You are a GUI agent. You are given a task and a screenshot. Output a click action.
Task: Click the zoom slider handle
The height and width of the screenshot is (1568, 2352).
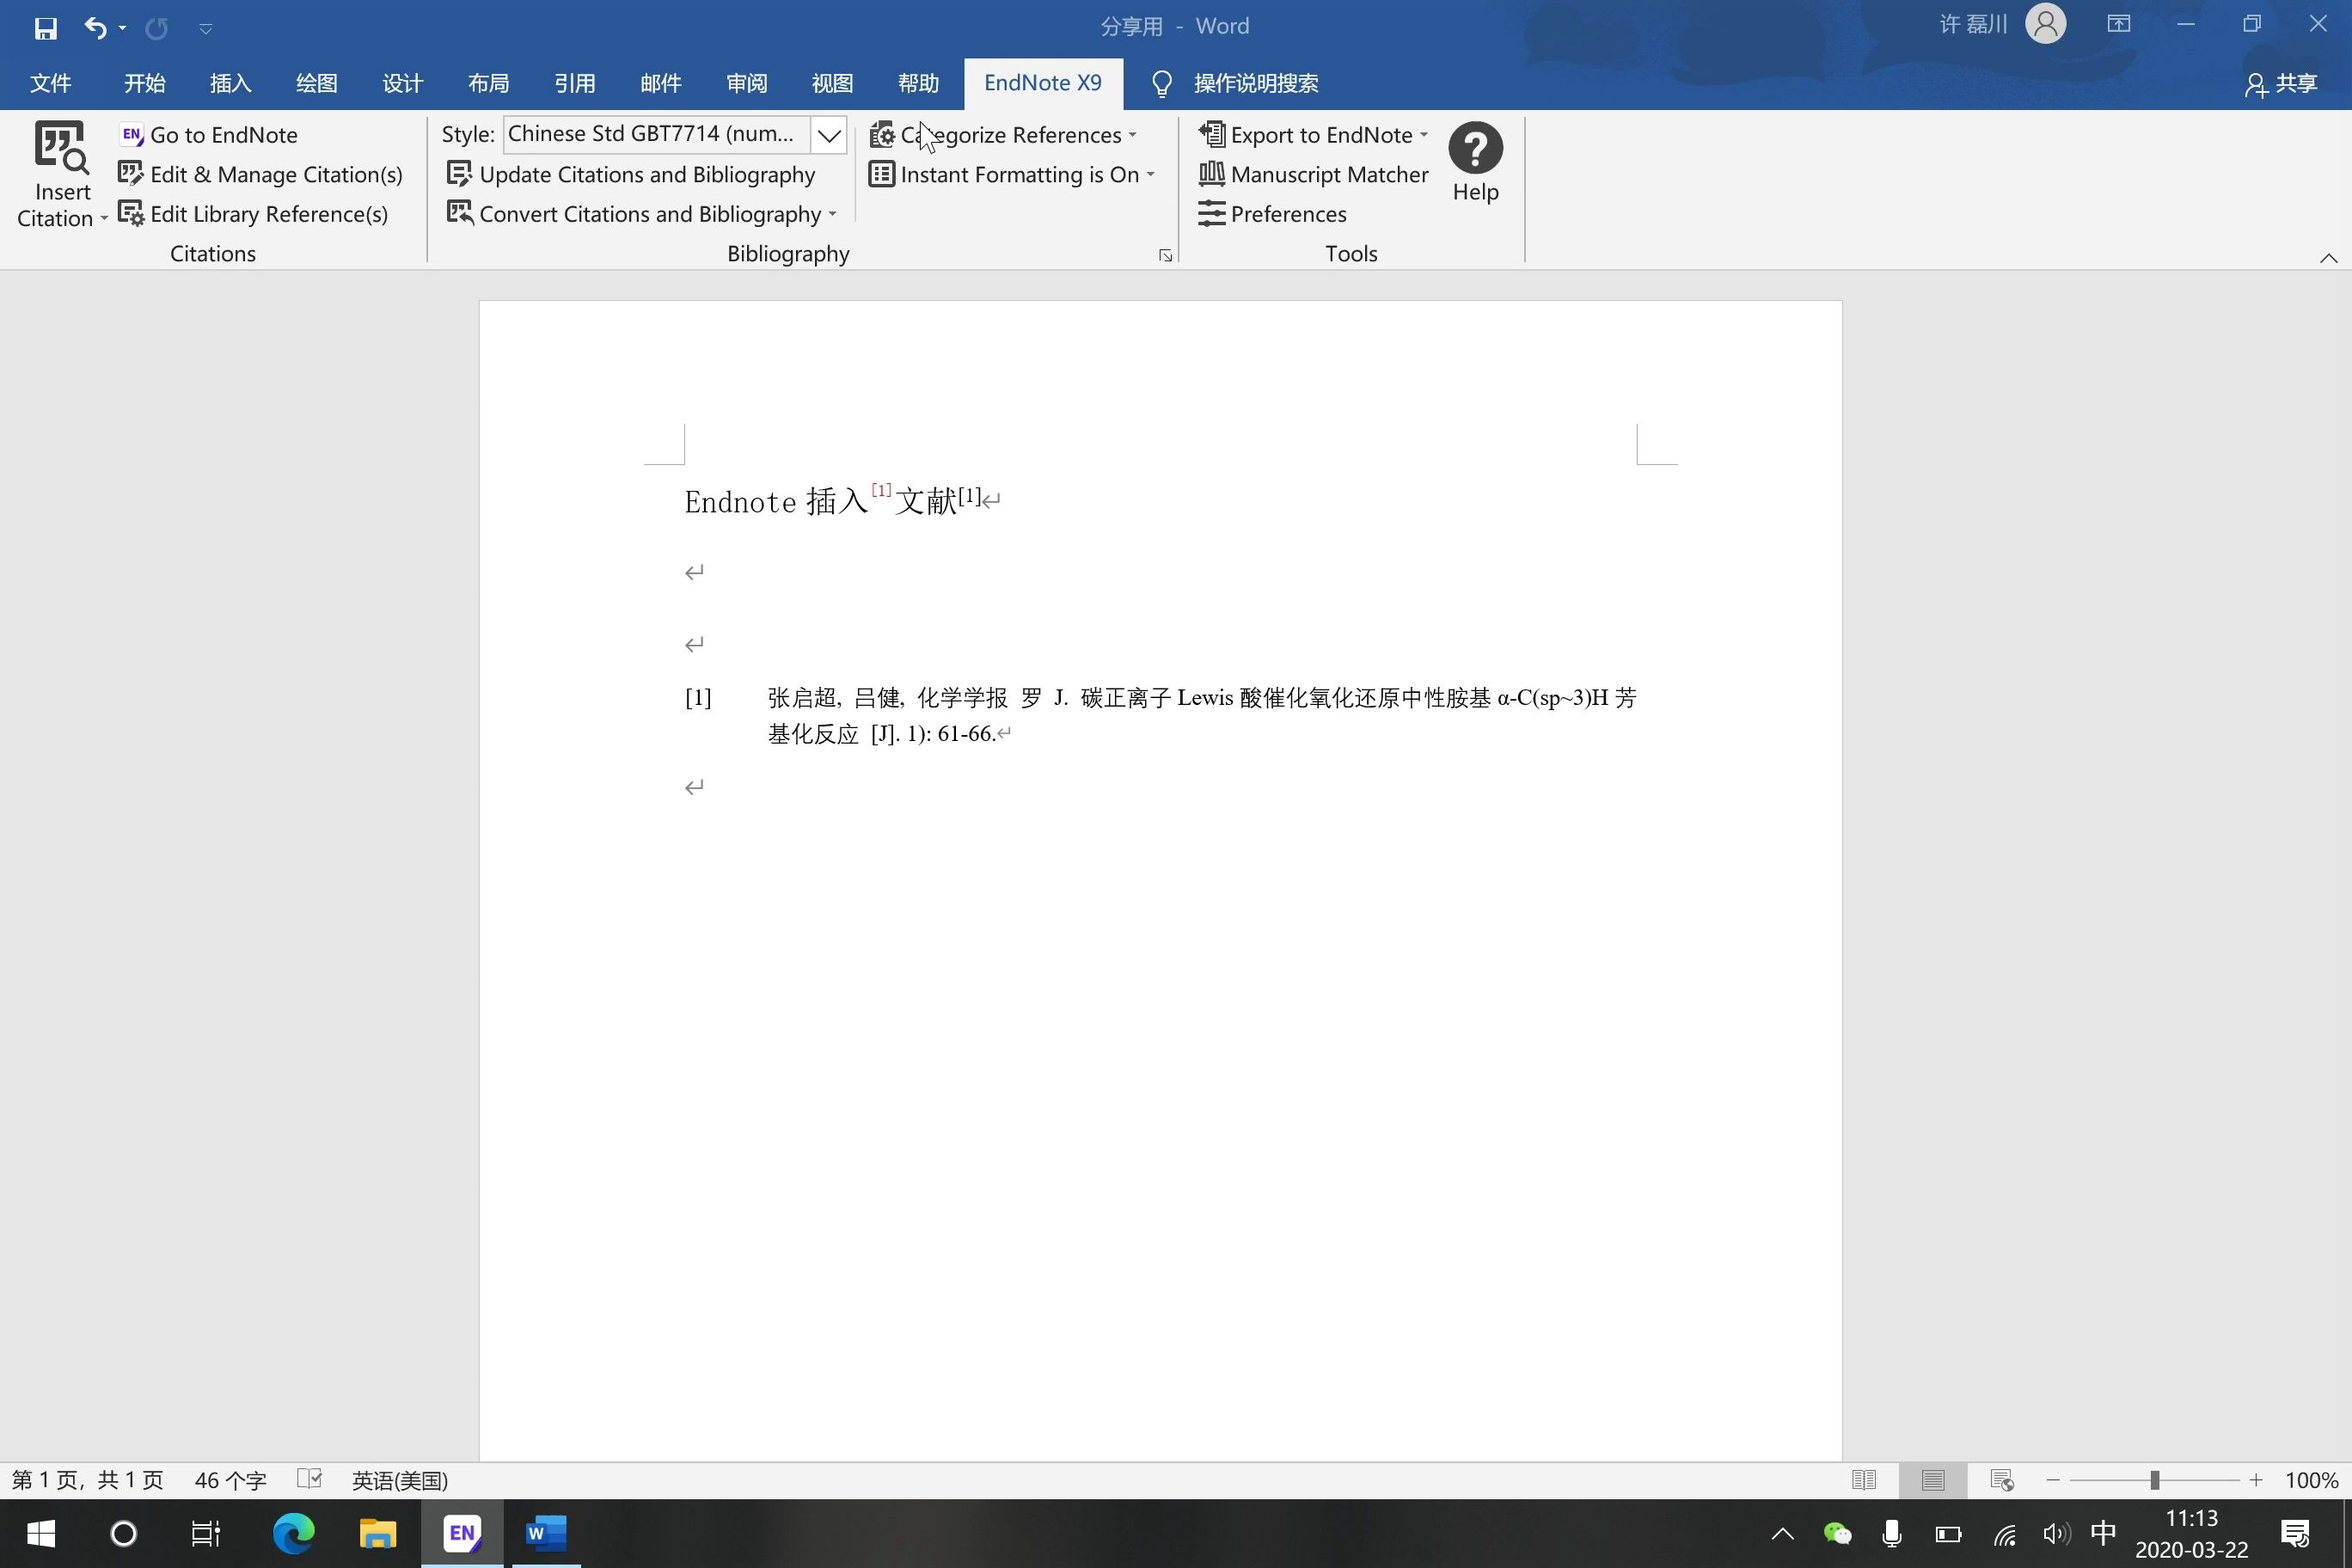(x=2154, y=1480)
